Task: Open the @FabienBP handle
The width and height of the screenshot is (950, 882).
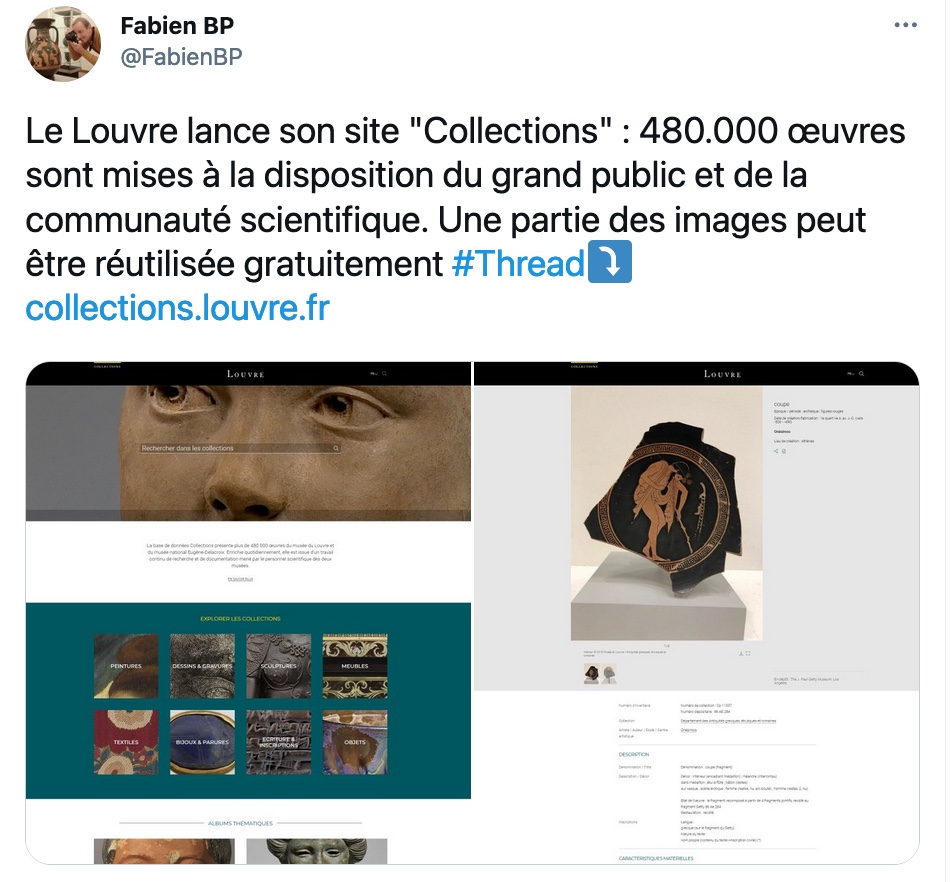Action: pos(181,56)
